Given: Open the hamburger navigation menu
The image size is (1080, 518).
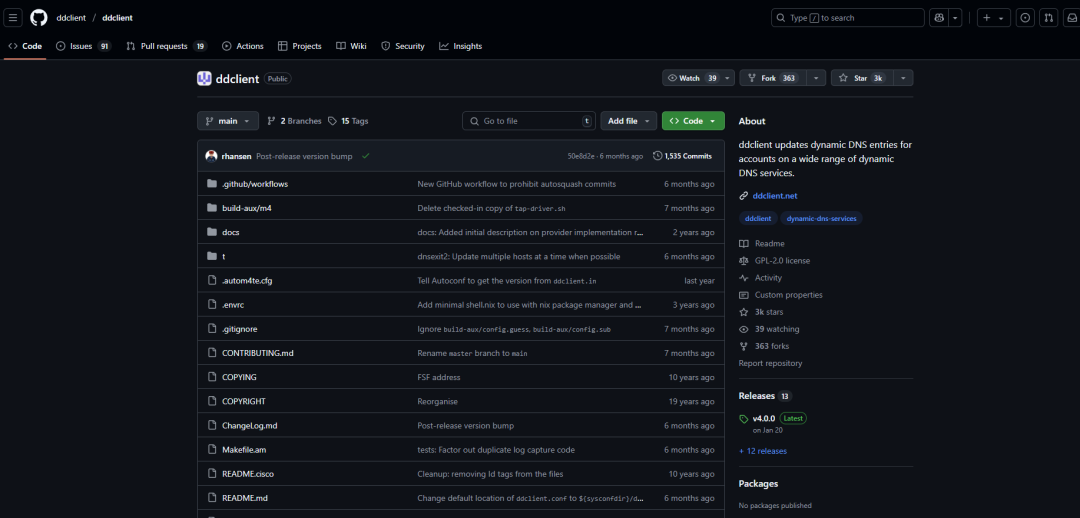Looking at the screenshot, I should [x=13, y=18].
